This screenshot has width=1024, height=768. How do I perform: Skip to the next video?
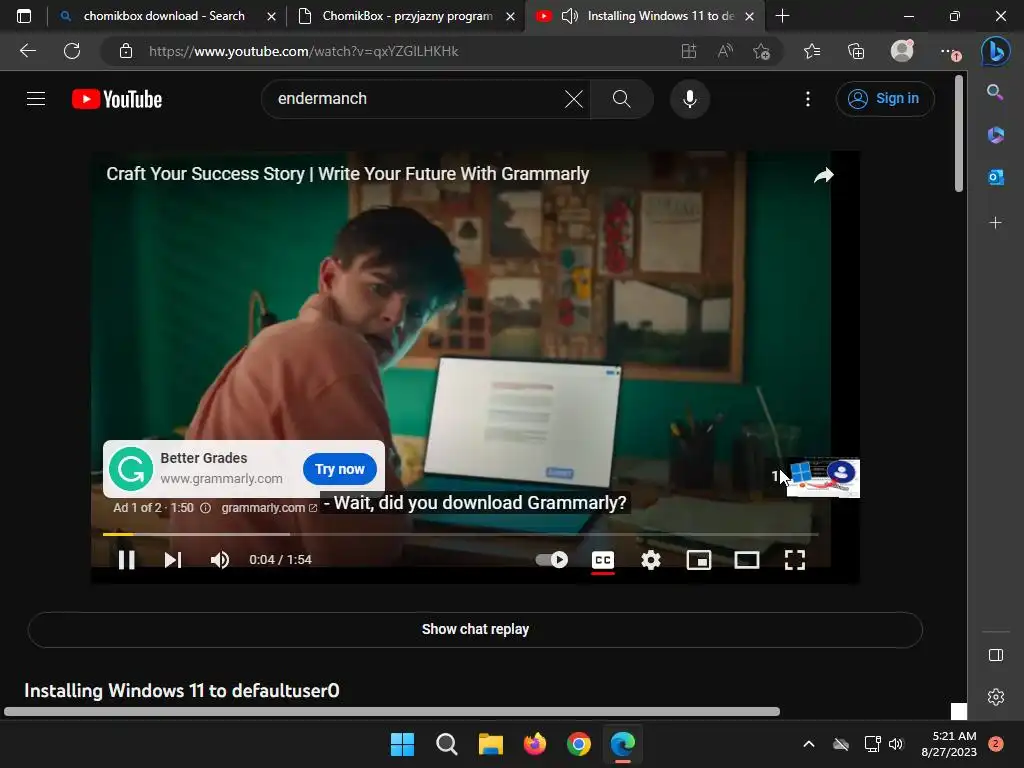(x=172, y=560)
